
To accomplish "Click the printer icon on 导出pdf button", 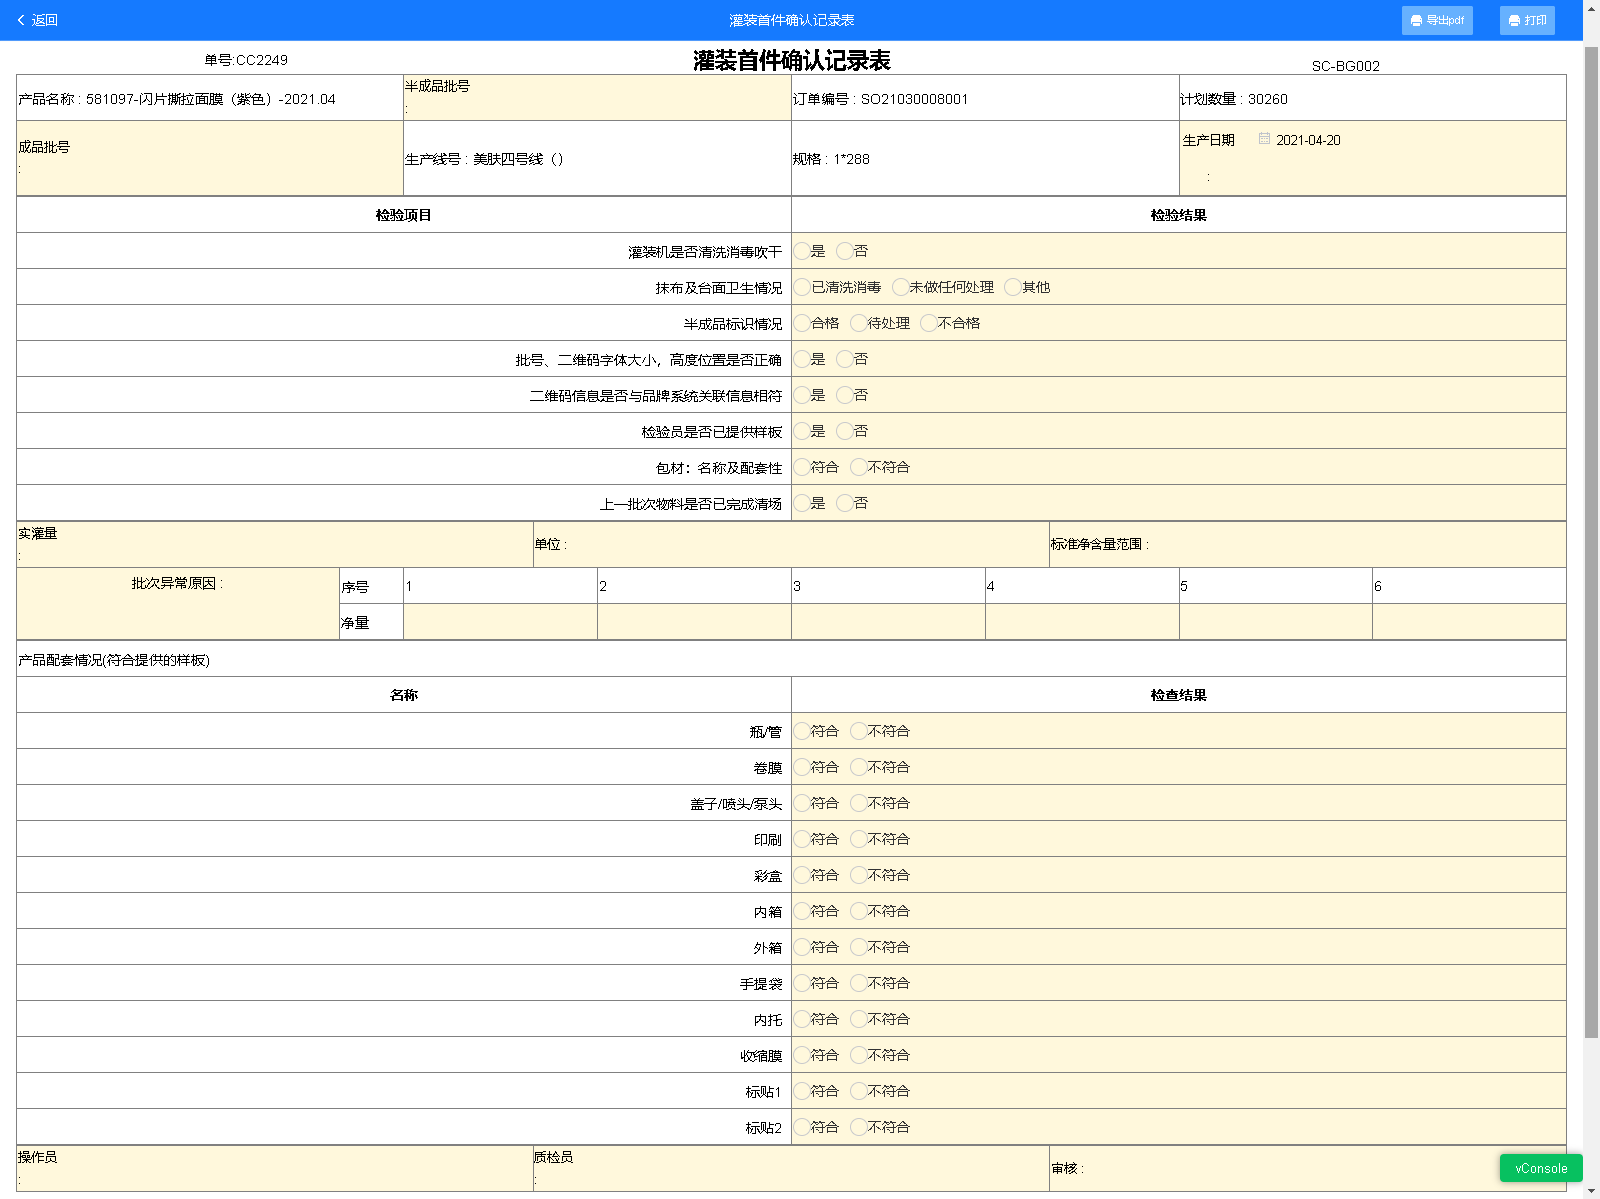I will point(1416,21).
